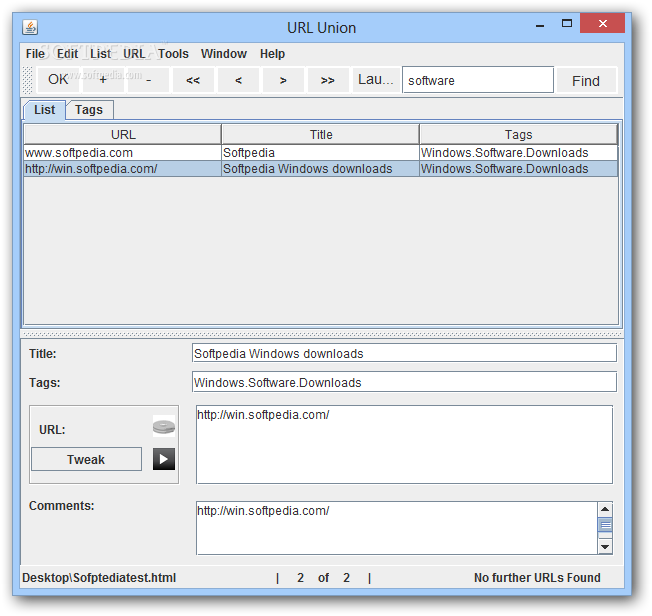Sort by the Tags column header

click(x=519, y=134)
